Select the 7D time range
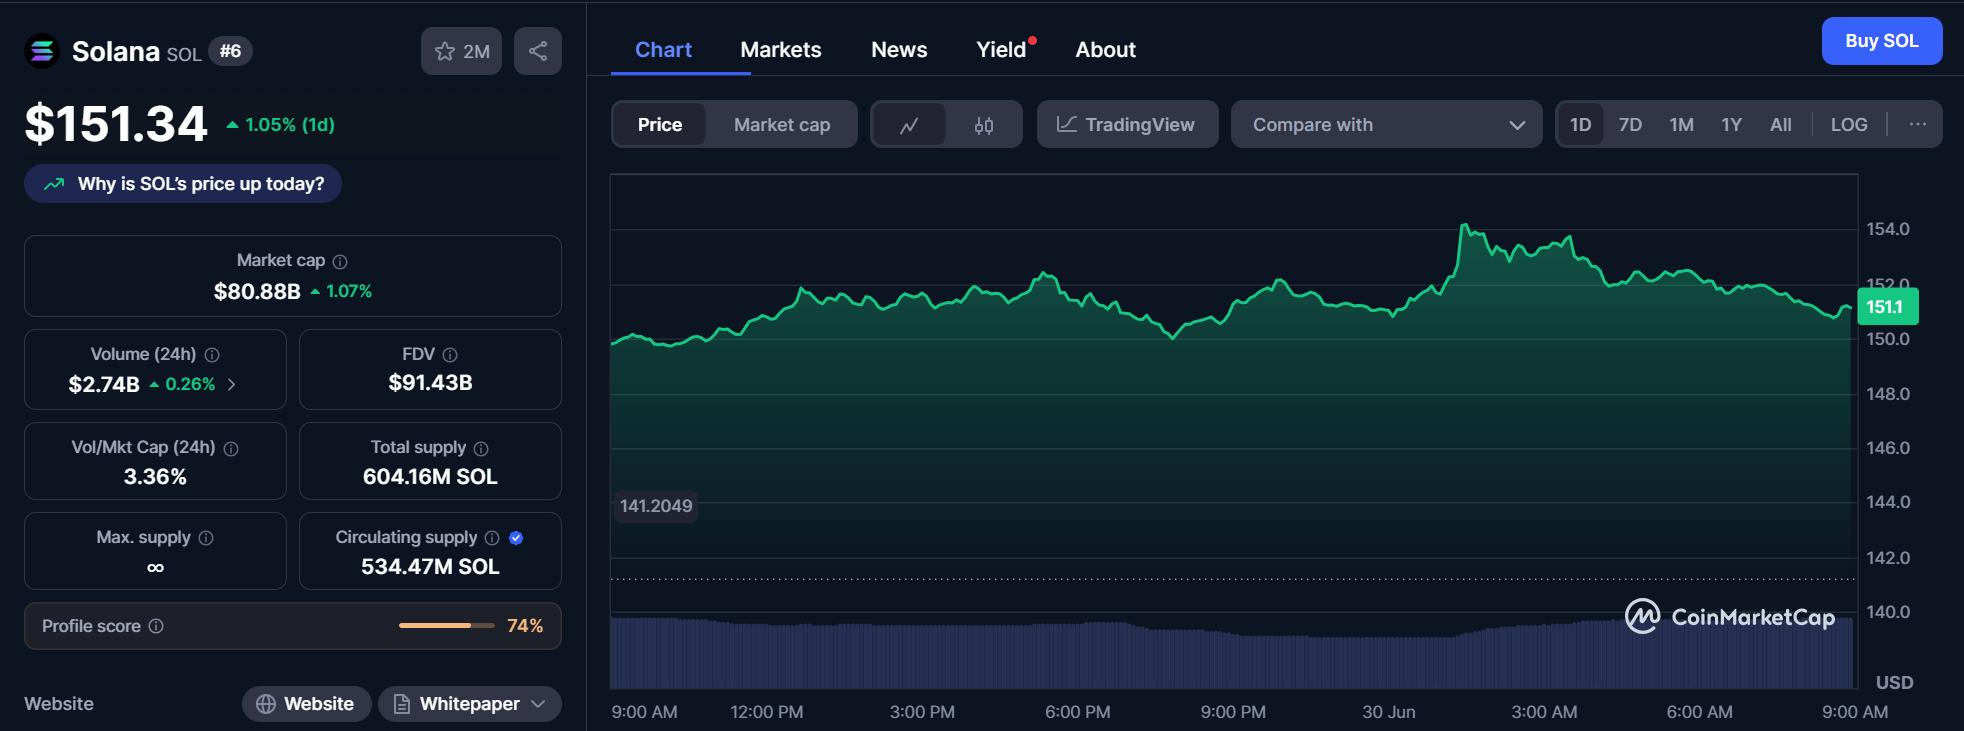The image size is (1964, 731). click(x=1630, y=125)
